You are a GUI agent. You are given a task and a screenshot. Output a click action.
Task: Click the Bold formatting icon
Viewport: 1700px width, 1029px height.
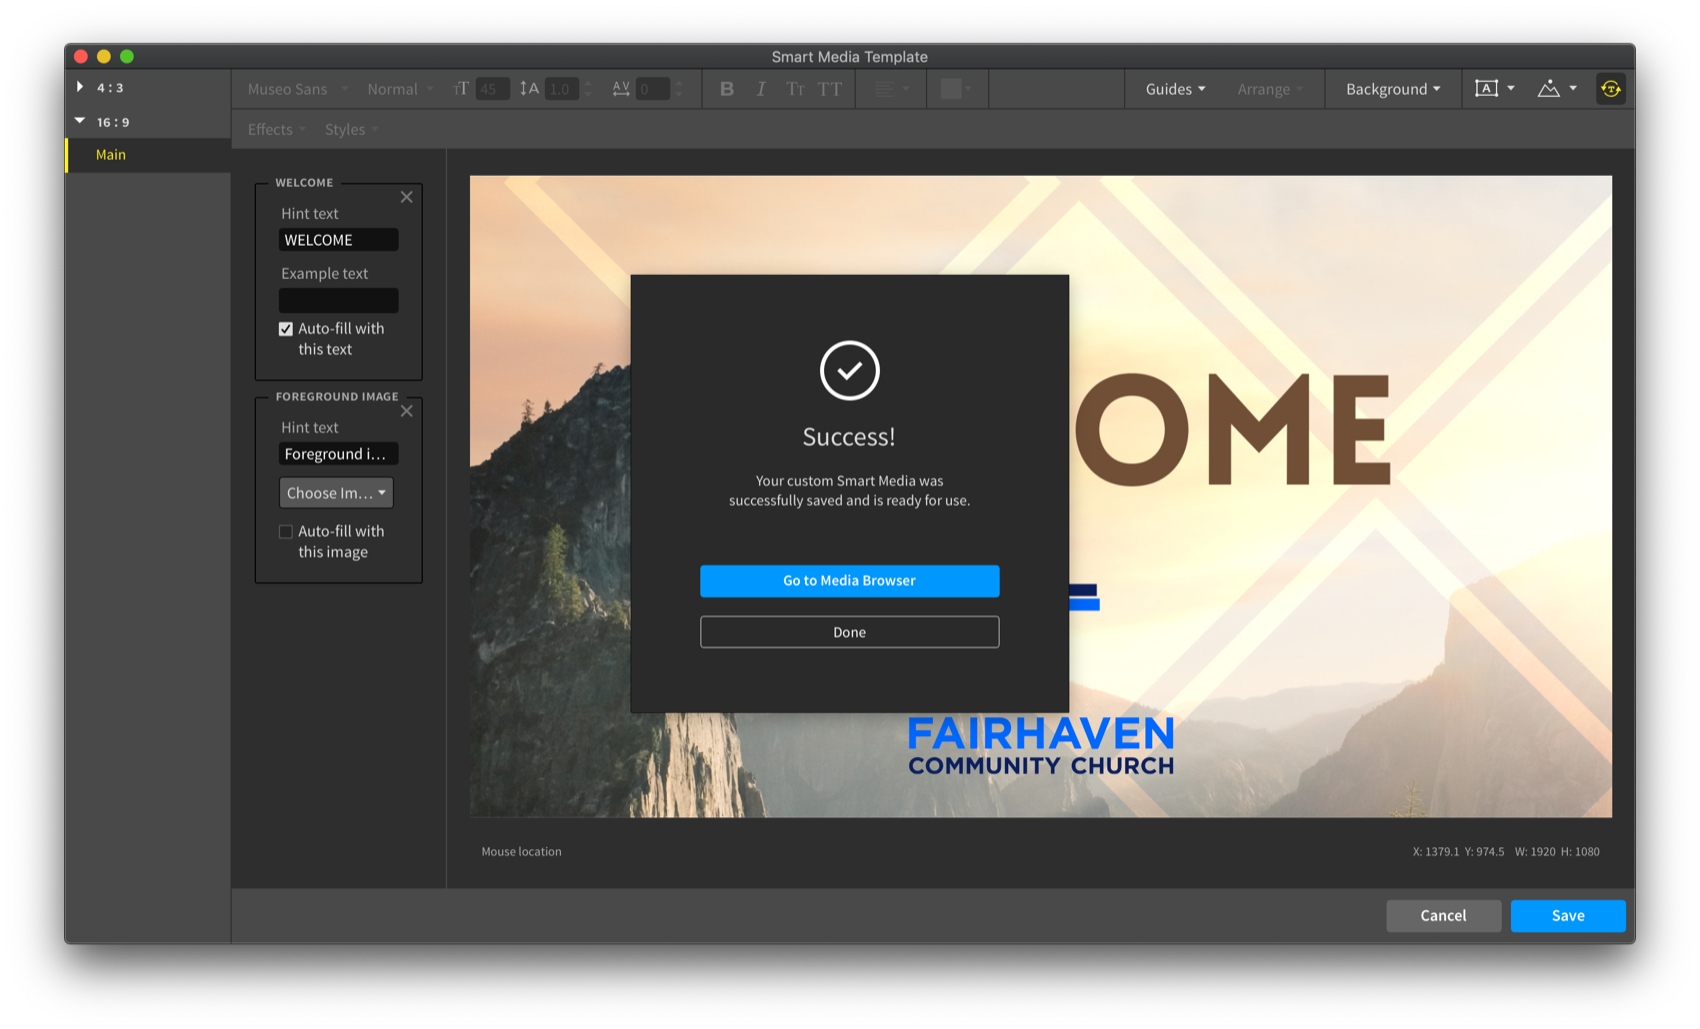coord(727,89)
